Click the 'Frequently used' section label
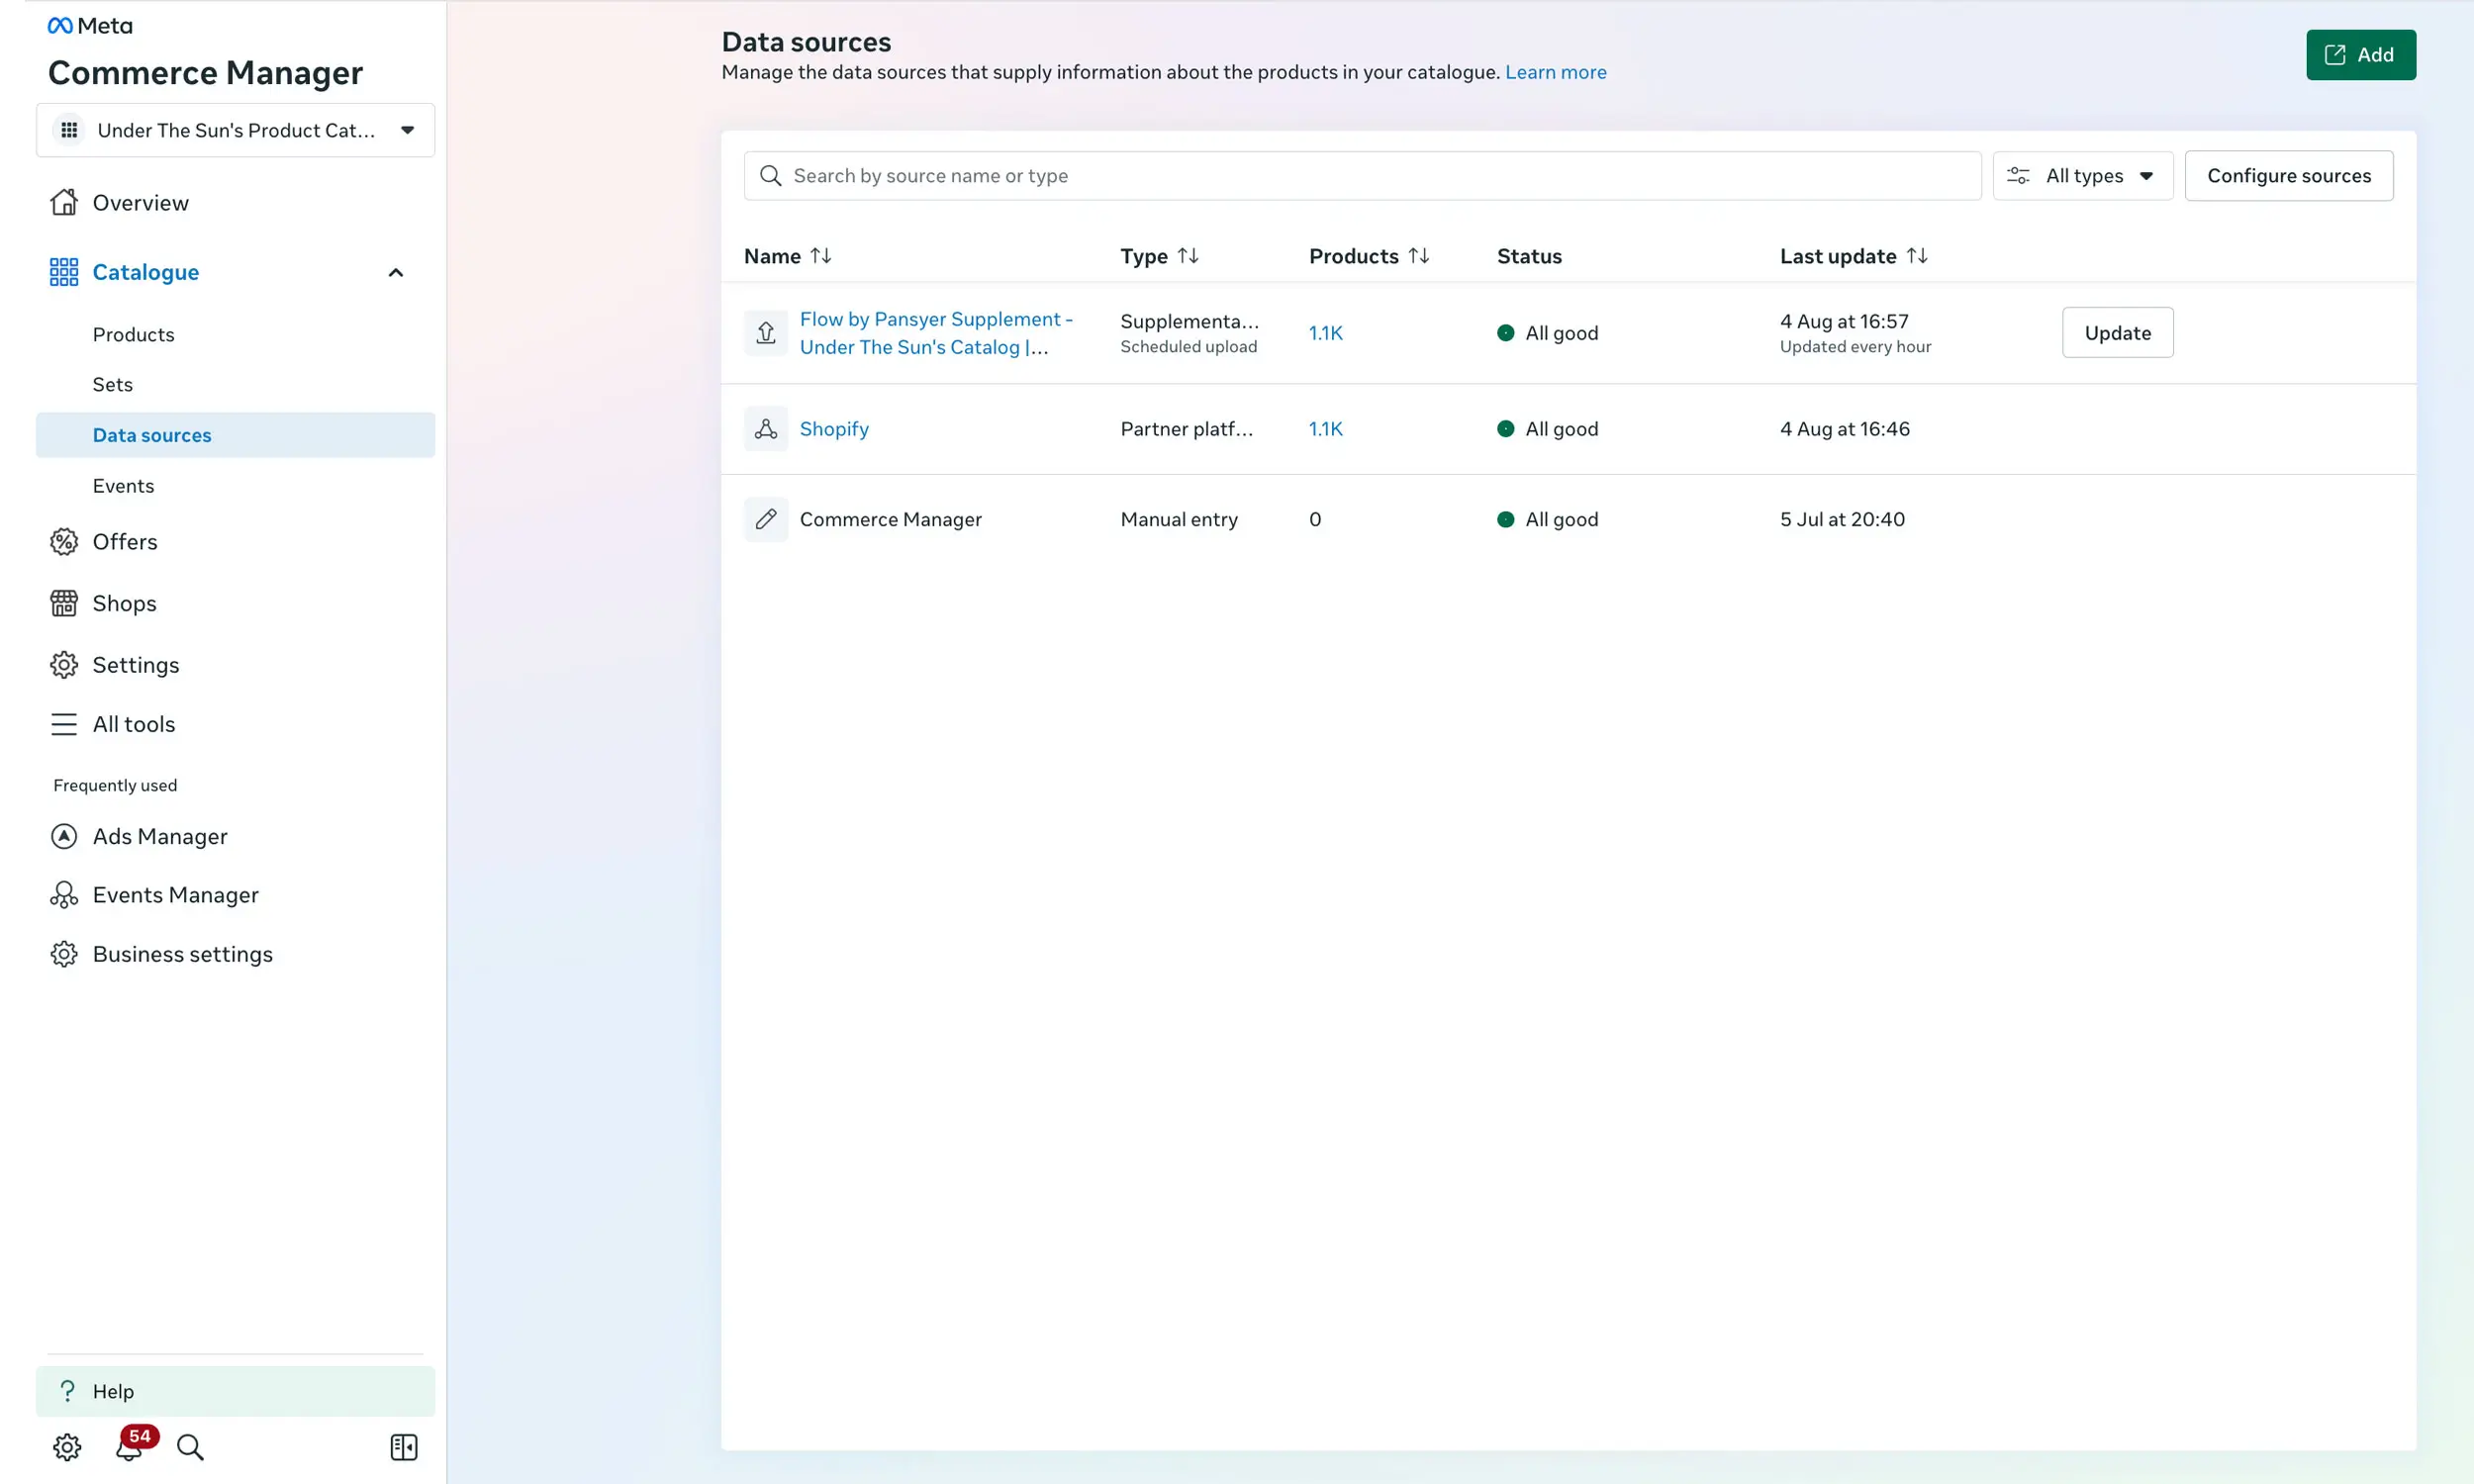2474x1484 pixels. point(115,786)
